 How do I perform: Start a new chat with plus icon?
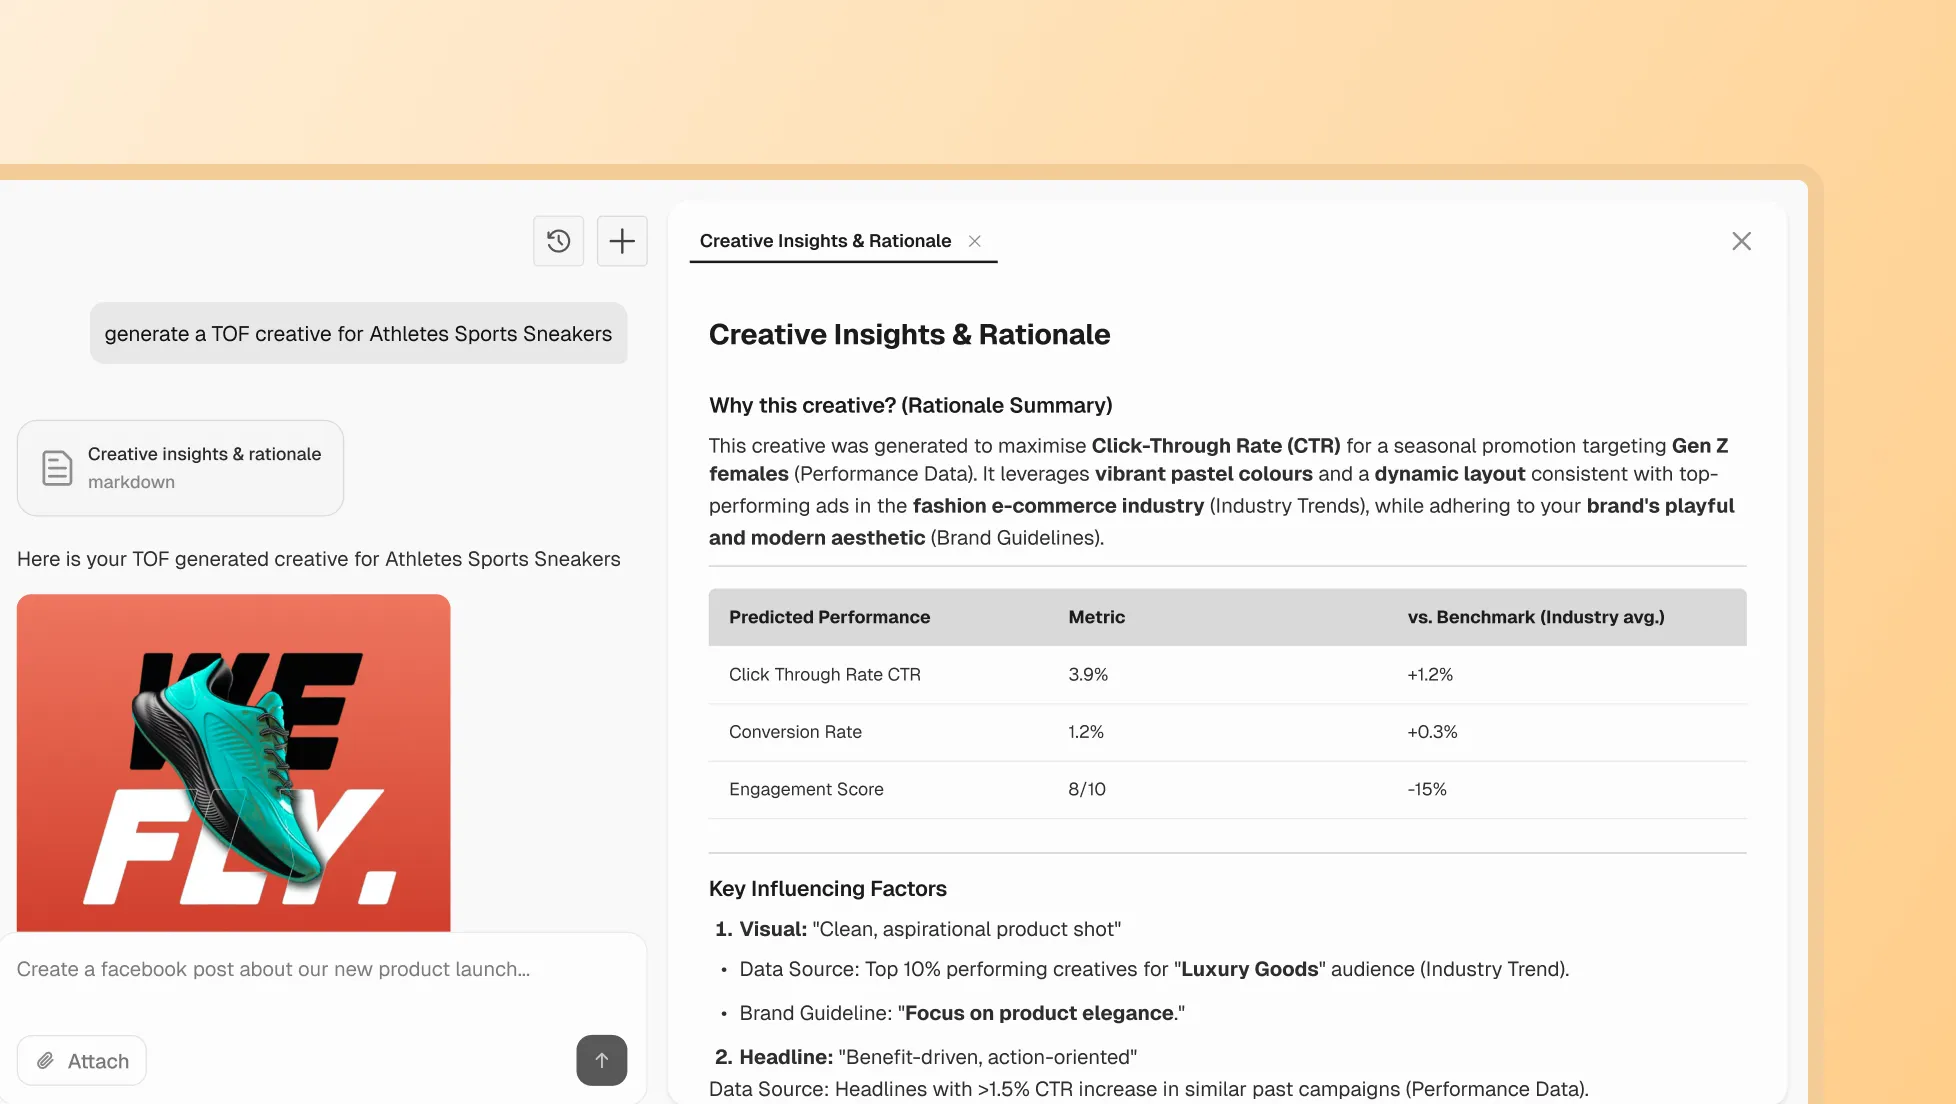point(622,241)
